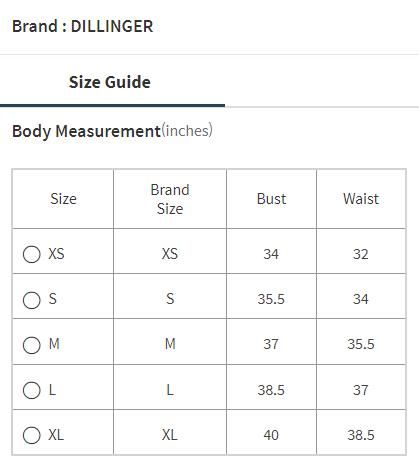Click the 35.5 waist value for M

tap(361, 344)
